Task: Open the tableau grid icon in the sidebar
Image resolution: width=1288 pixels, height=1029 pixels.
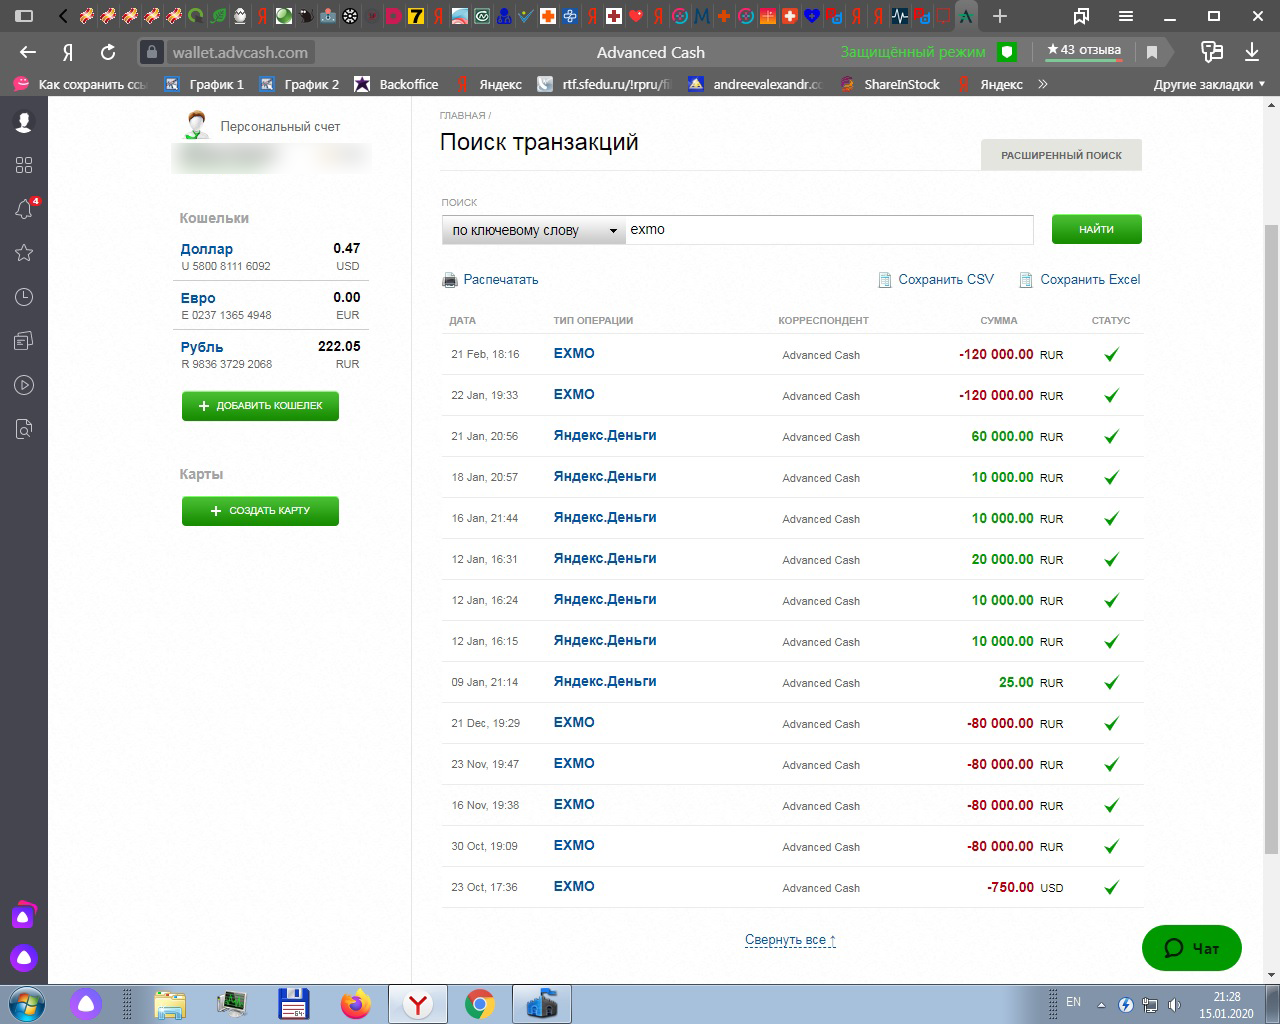Action: tap(24, 165)
